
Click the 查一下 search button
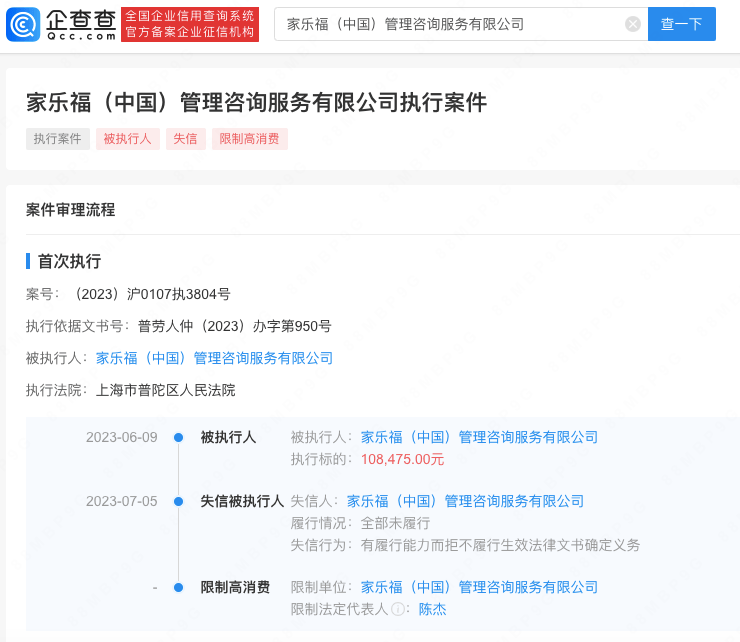681,24
